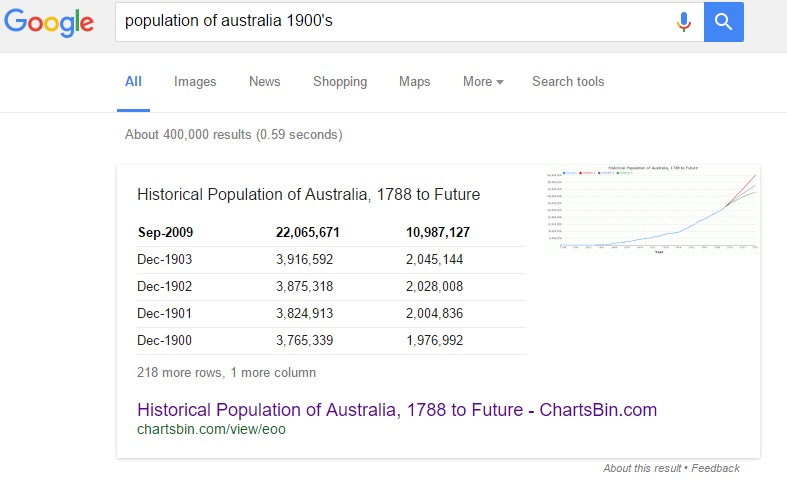Expand 218 more rows, 1 more column
Image resolution: width=787 pixels, height=483 pixels.
226,372
